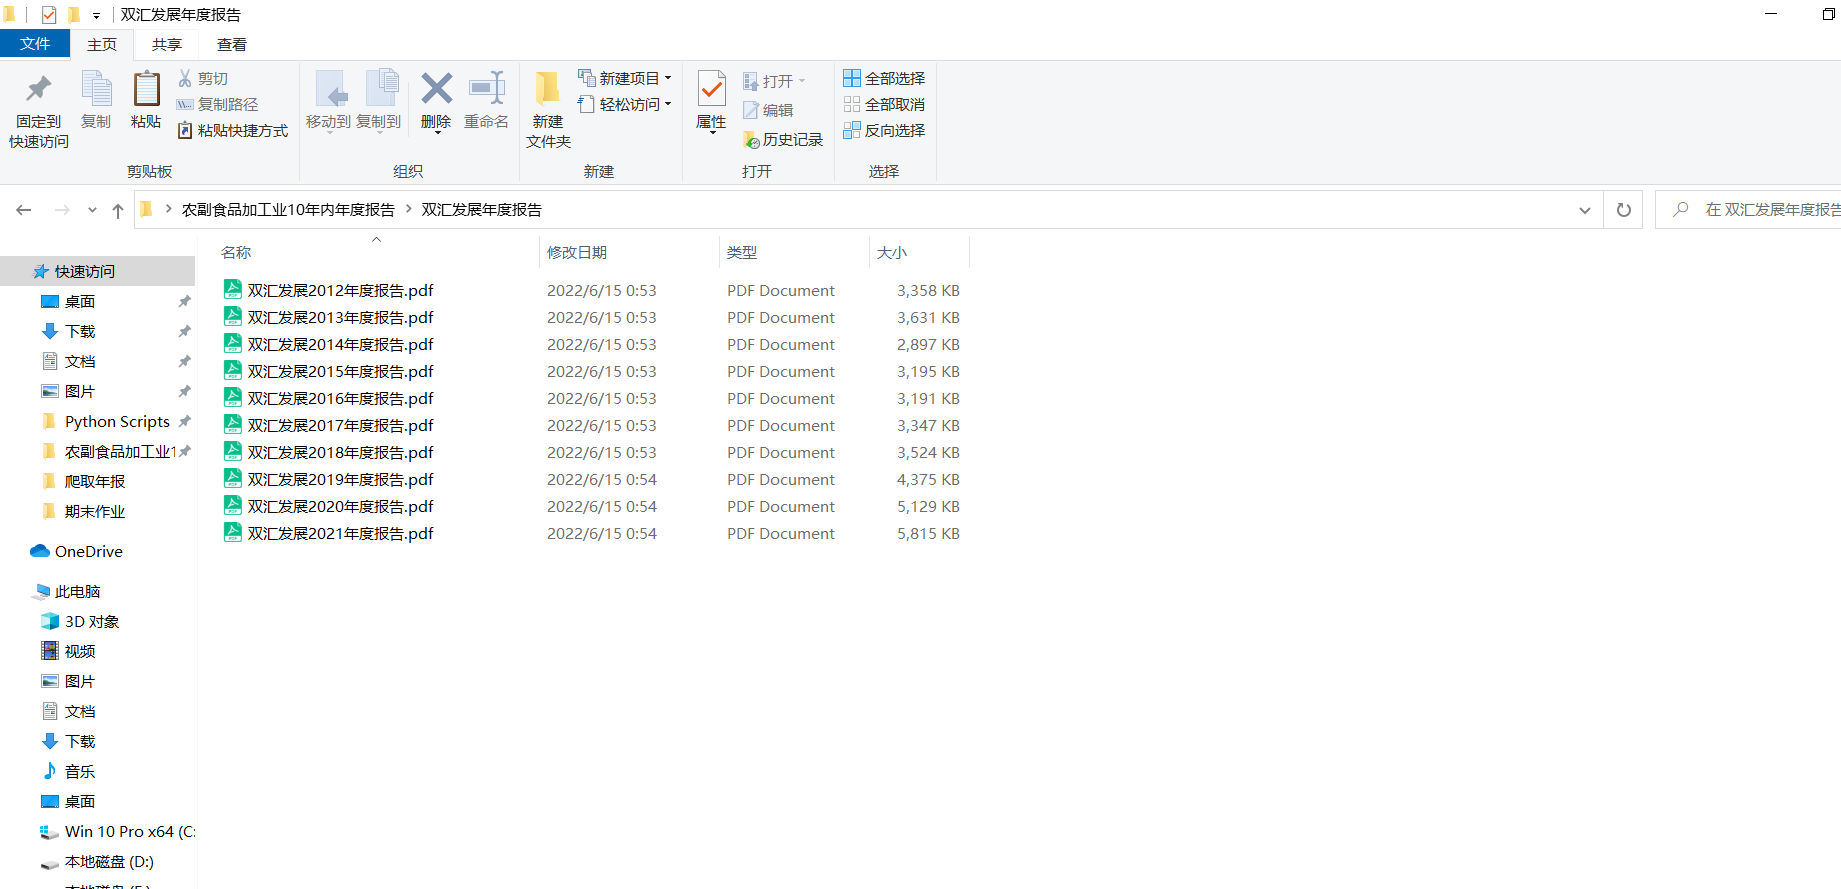This screenshot has height=889, width=1841.
Task: Switch to 共享 (Share) ribbon tab
Action: pos(167,44)
